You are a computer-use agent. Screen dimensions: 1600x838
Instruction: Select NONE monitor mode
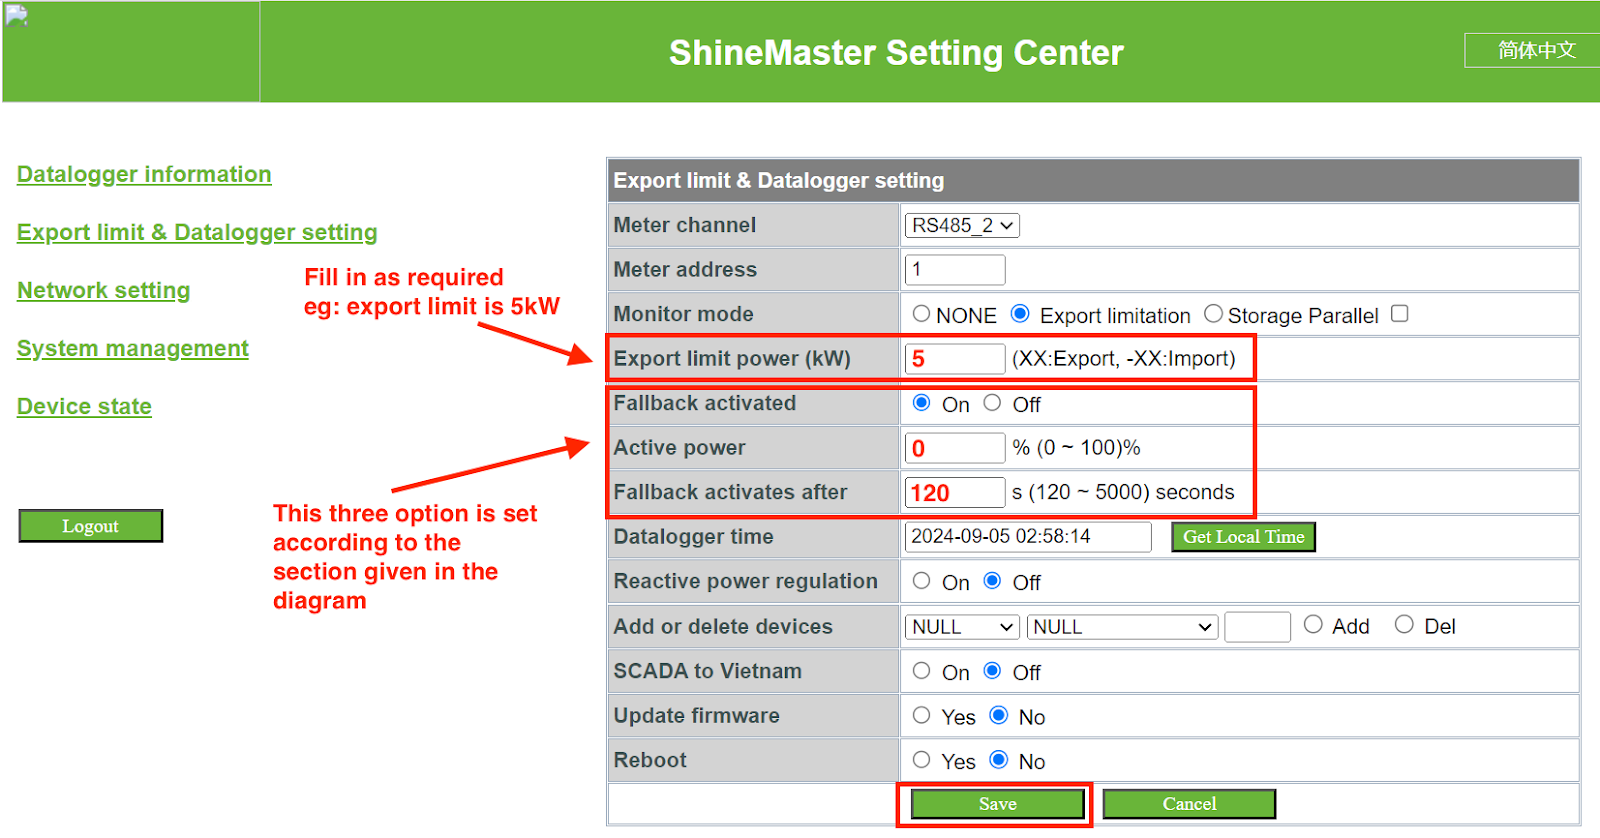921,314
